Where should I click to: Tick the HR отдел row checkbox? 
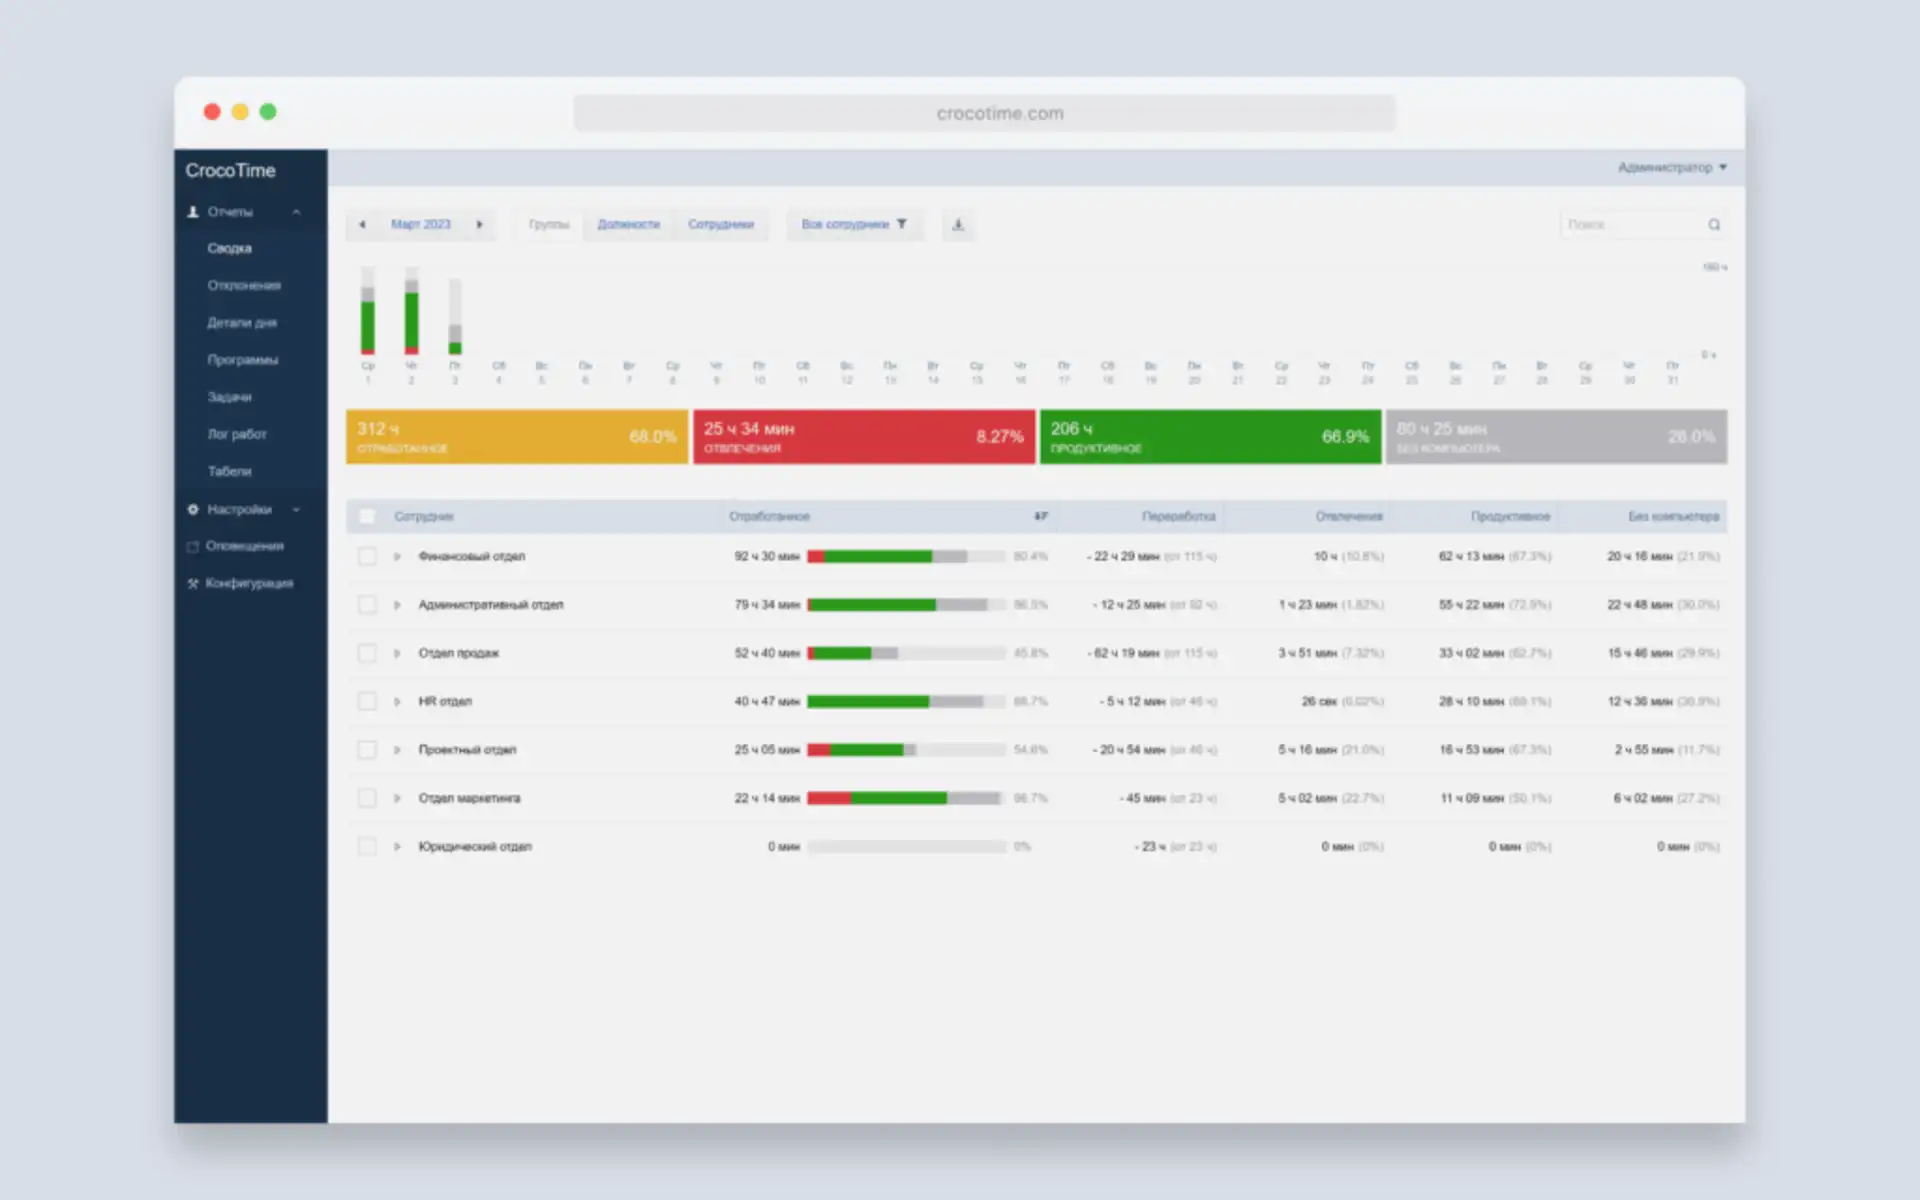367,701
